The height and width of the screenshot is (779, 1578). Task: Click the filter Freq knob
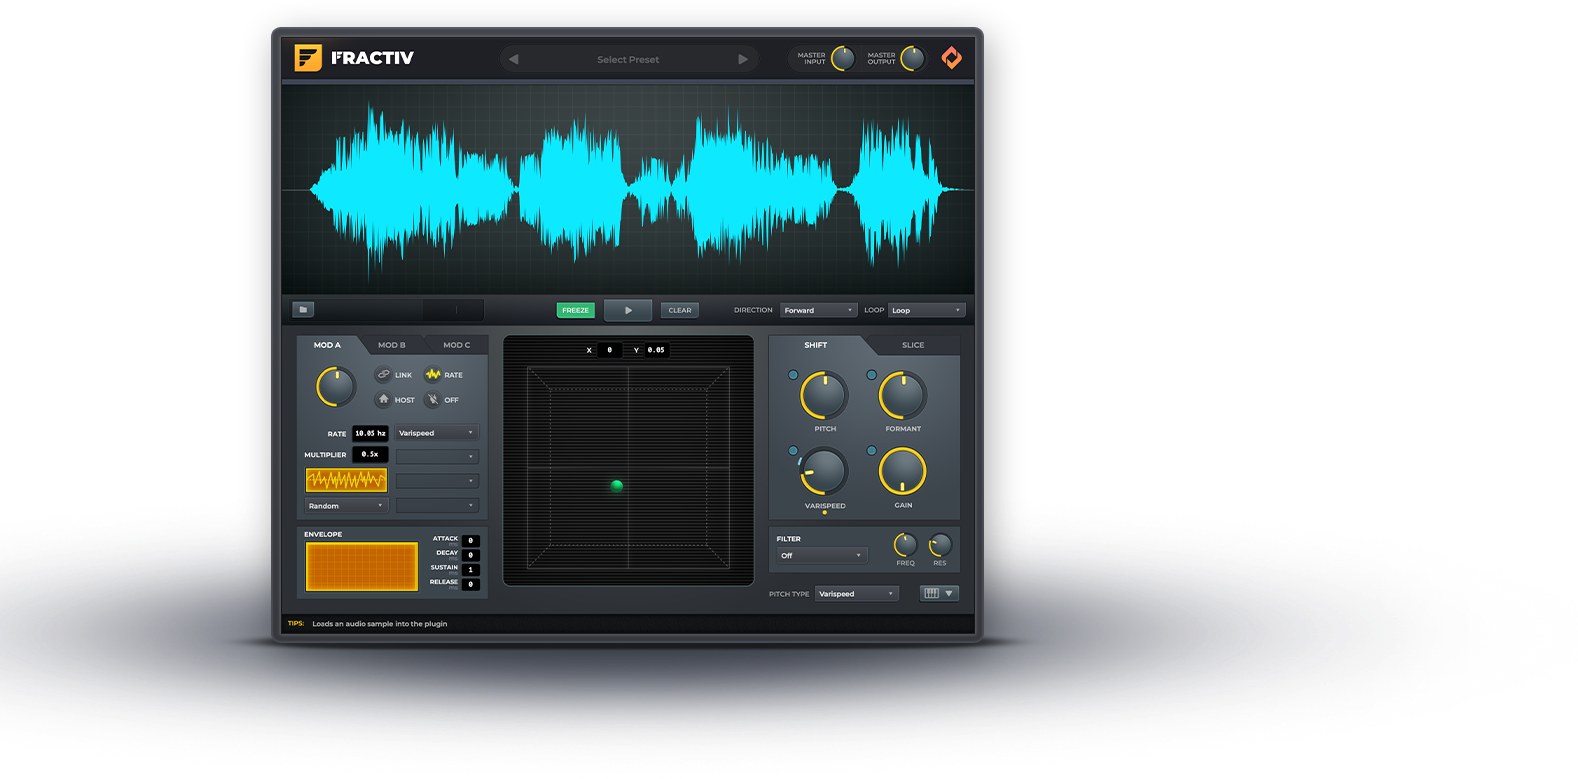click(905, 545)
